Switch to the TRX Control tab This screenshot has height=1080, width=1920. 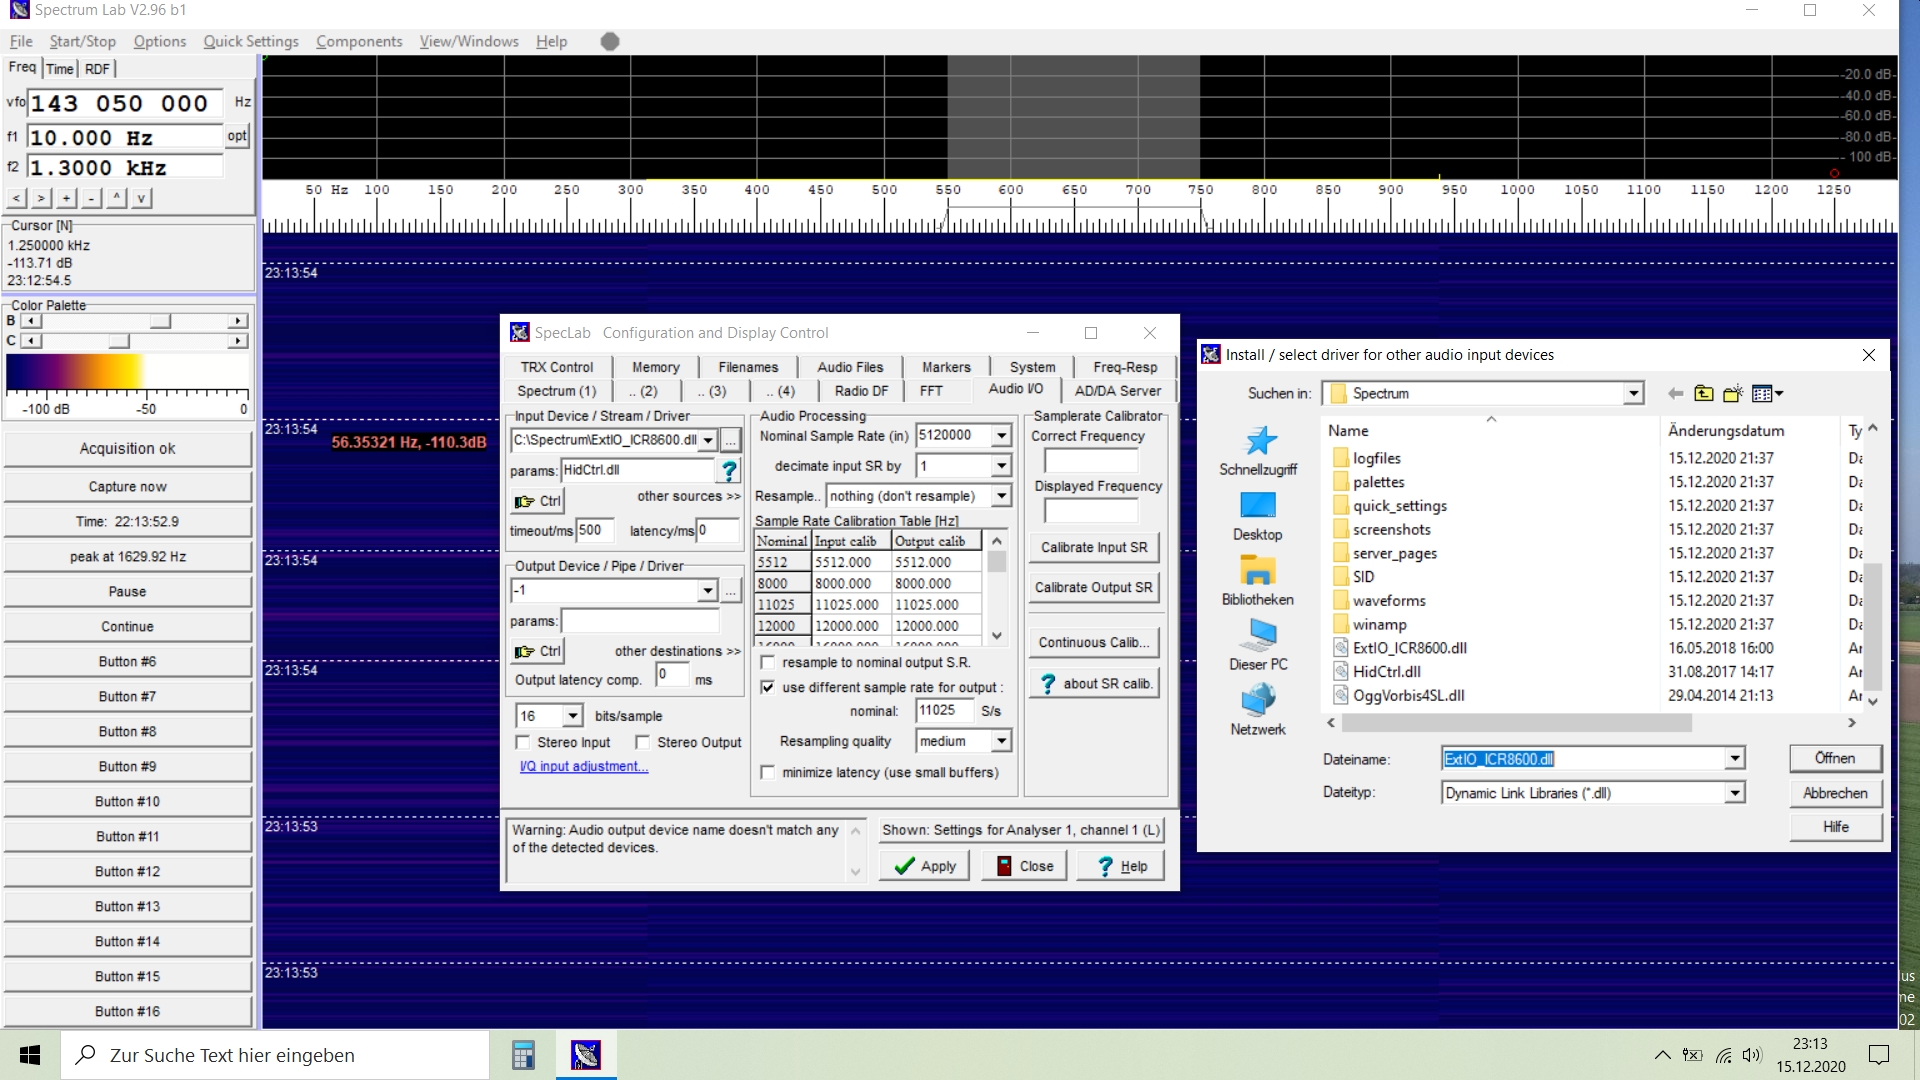[x=557, y=367]
